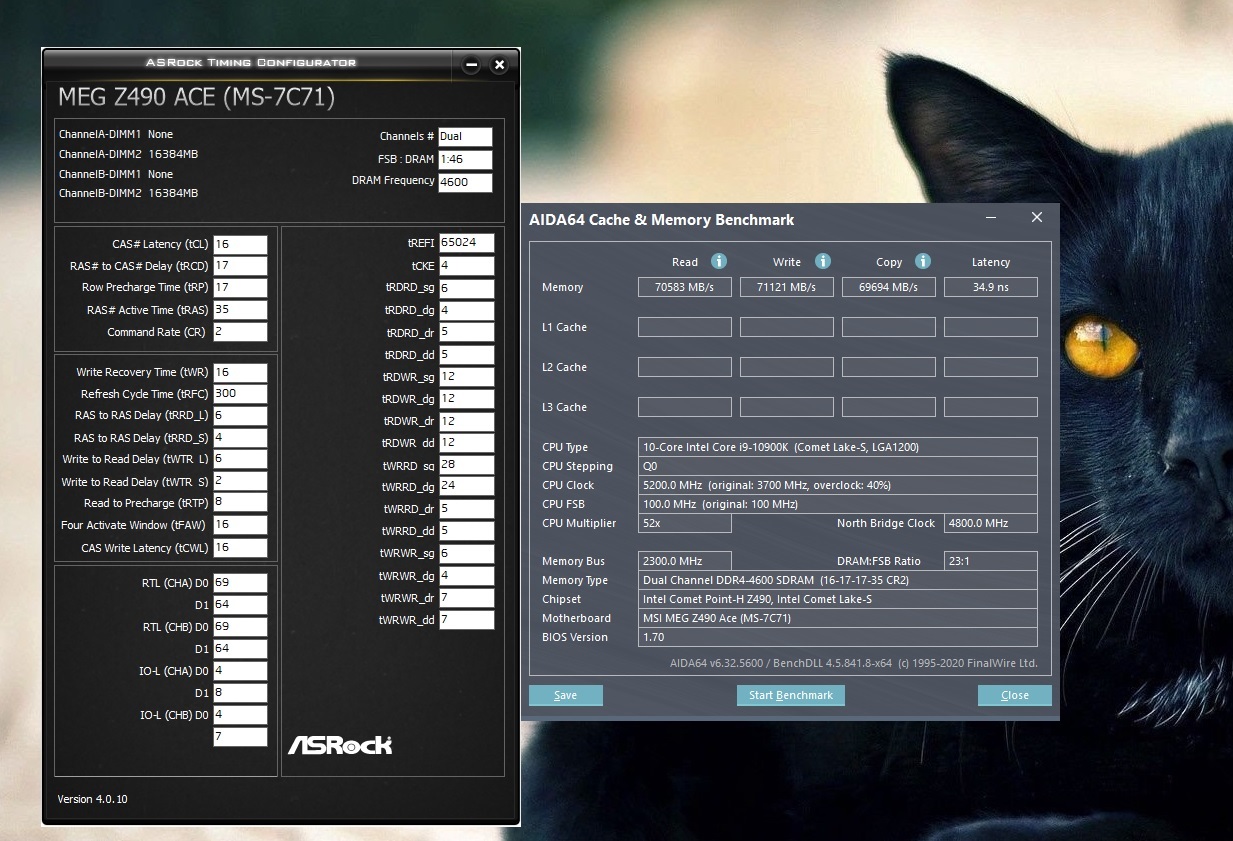Click the Memory Copy result 69694 MB/s
1233x841 pixels.
pos(889,287)
